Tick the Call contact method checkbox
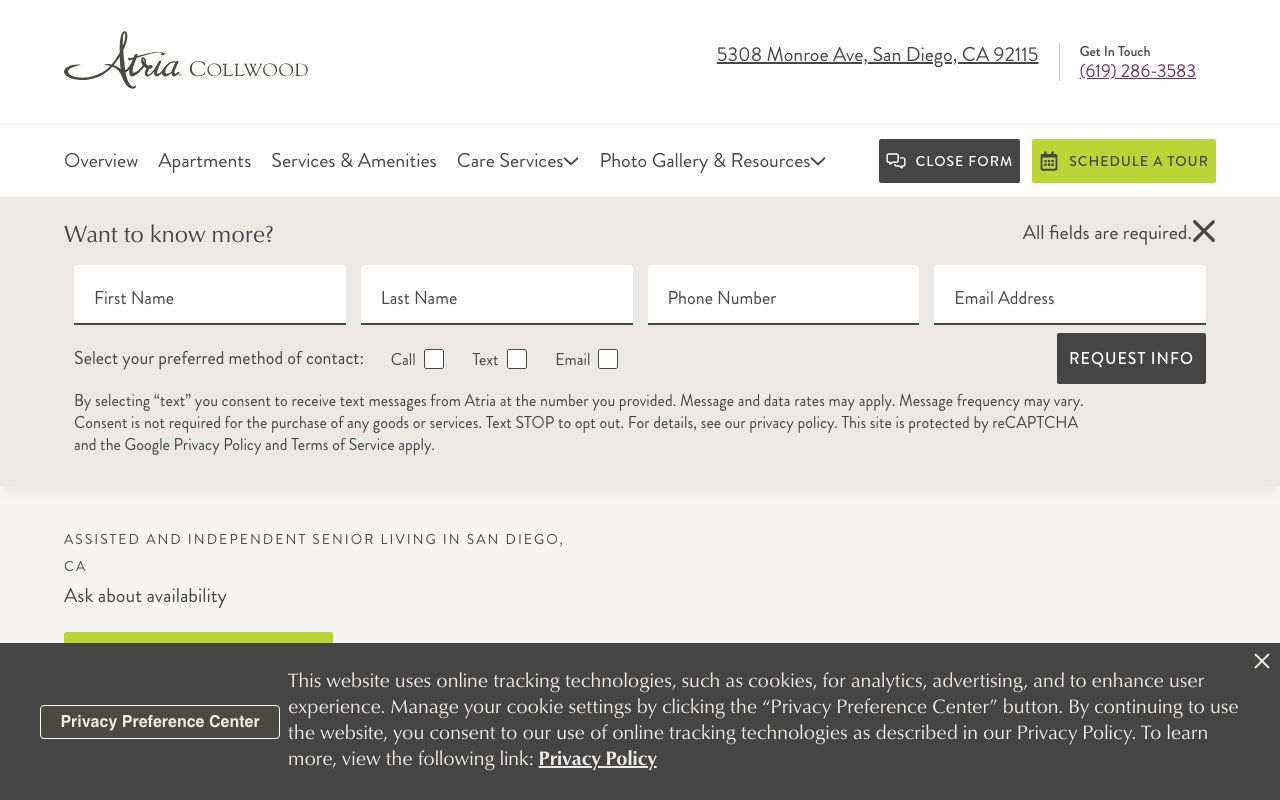The image size is (1280, 800). click(x=434, y=359)
